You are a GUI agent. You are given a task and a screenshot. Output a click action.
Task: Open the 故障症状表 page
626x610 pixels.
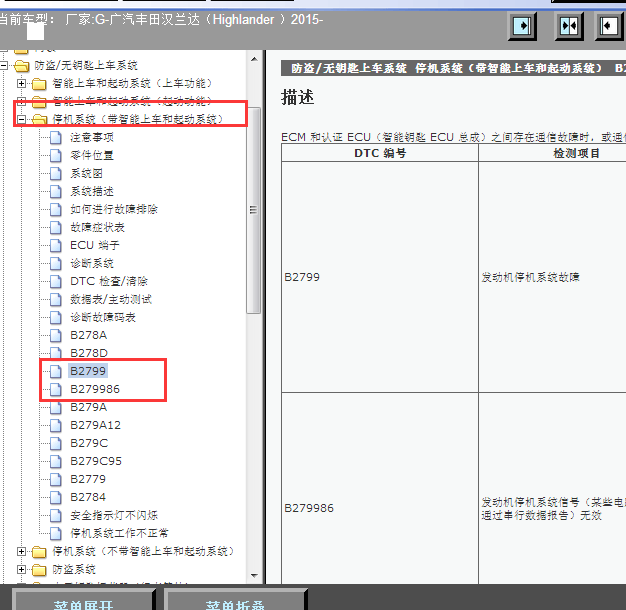[97, 227]
